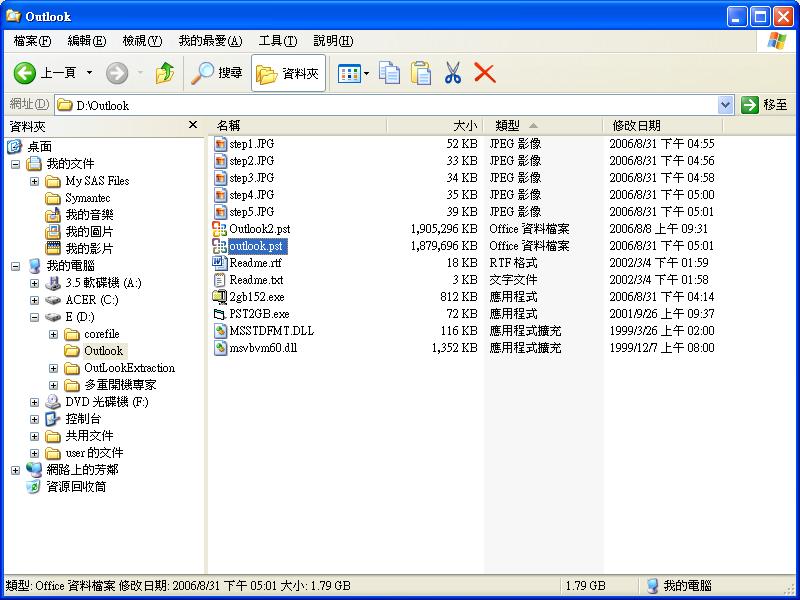Click the 1,905,296 KB size cell
This screenshot has width=800, height=600.
pyautogui.click(x=444, y=229)
